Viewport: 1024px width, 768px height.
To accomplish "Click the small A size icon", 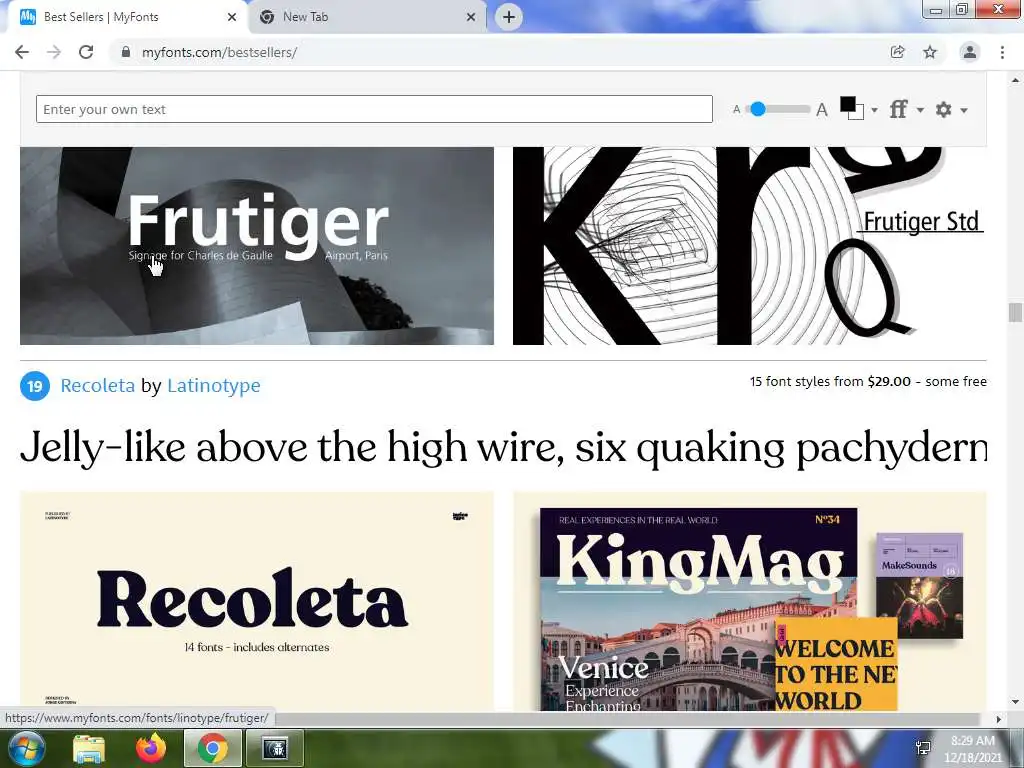I will click(737, 110).
